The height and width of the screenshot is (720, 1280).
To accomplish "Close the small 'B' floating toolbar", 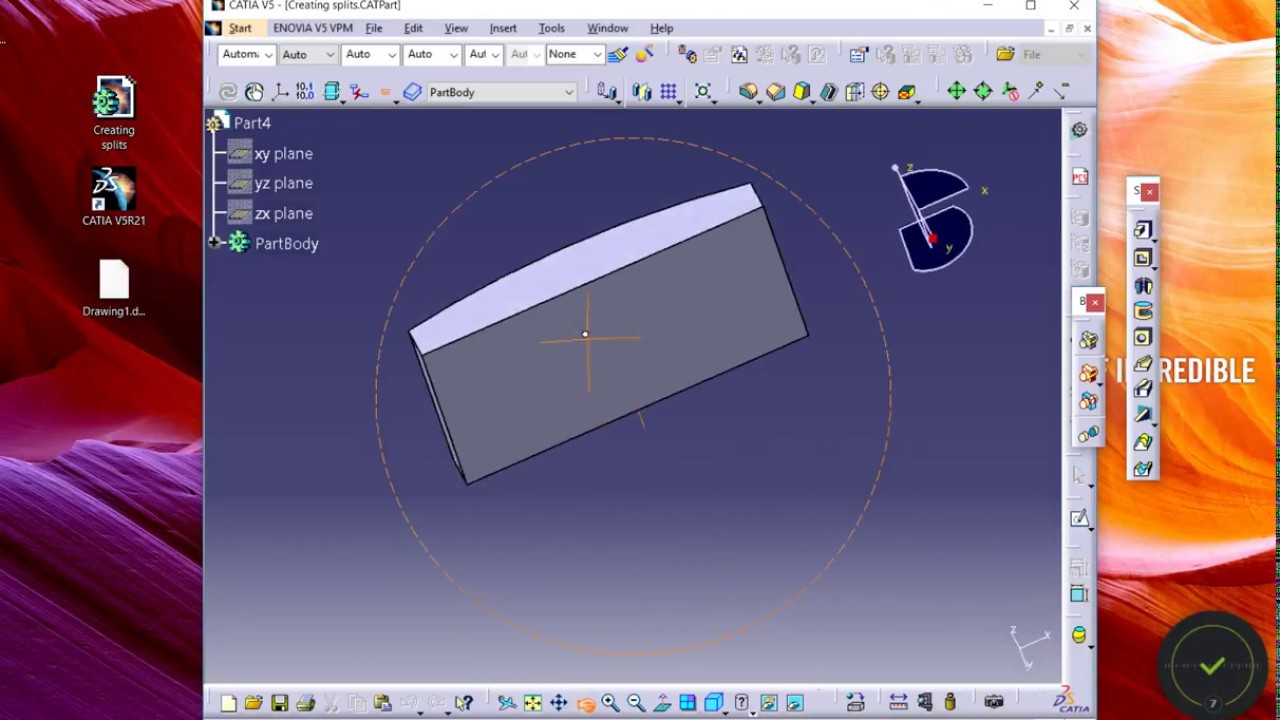I will tap(1095, 302).
